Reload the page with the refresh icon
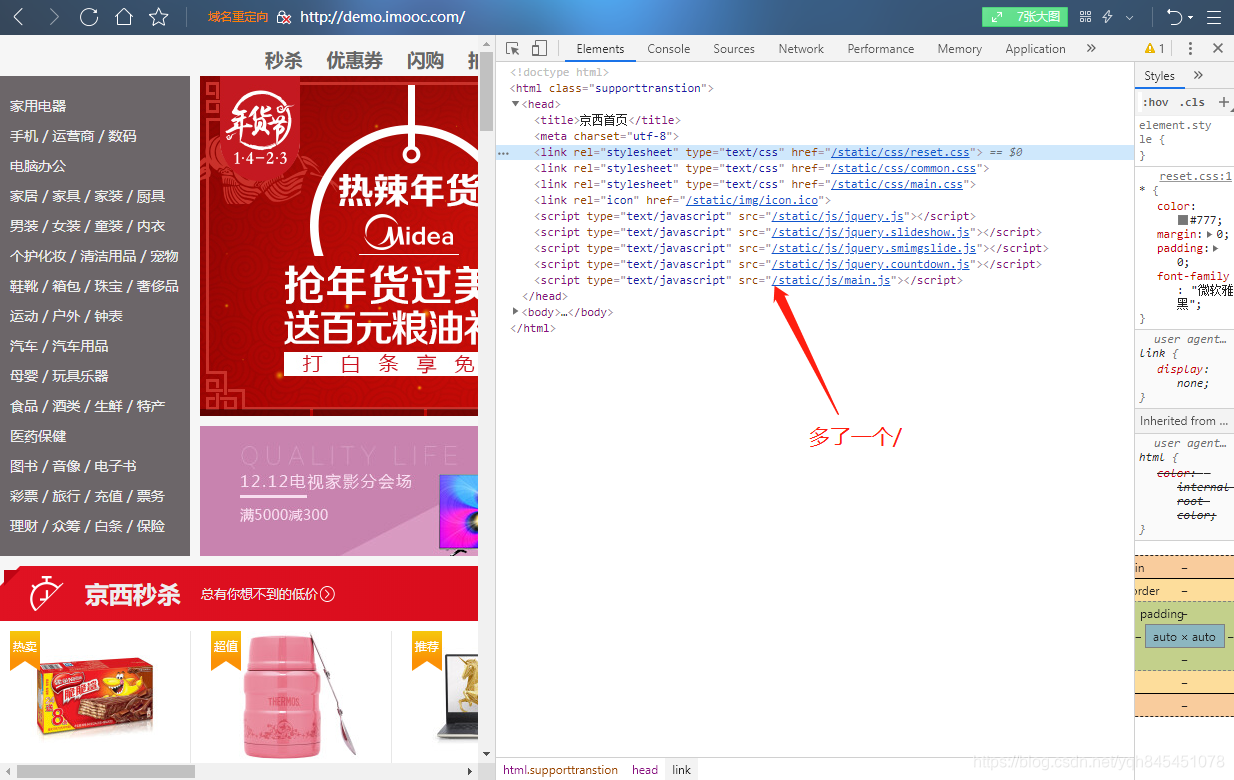The width and height of the screenshot is (1234, 780). click(89, 17)
